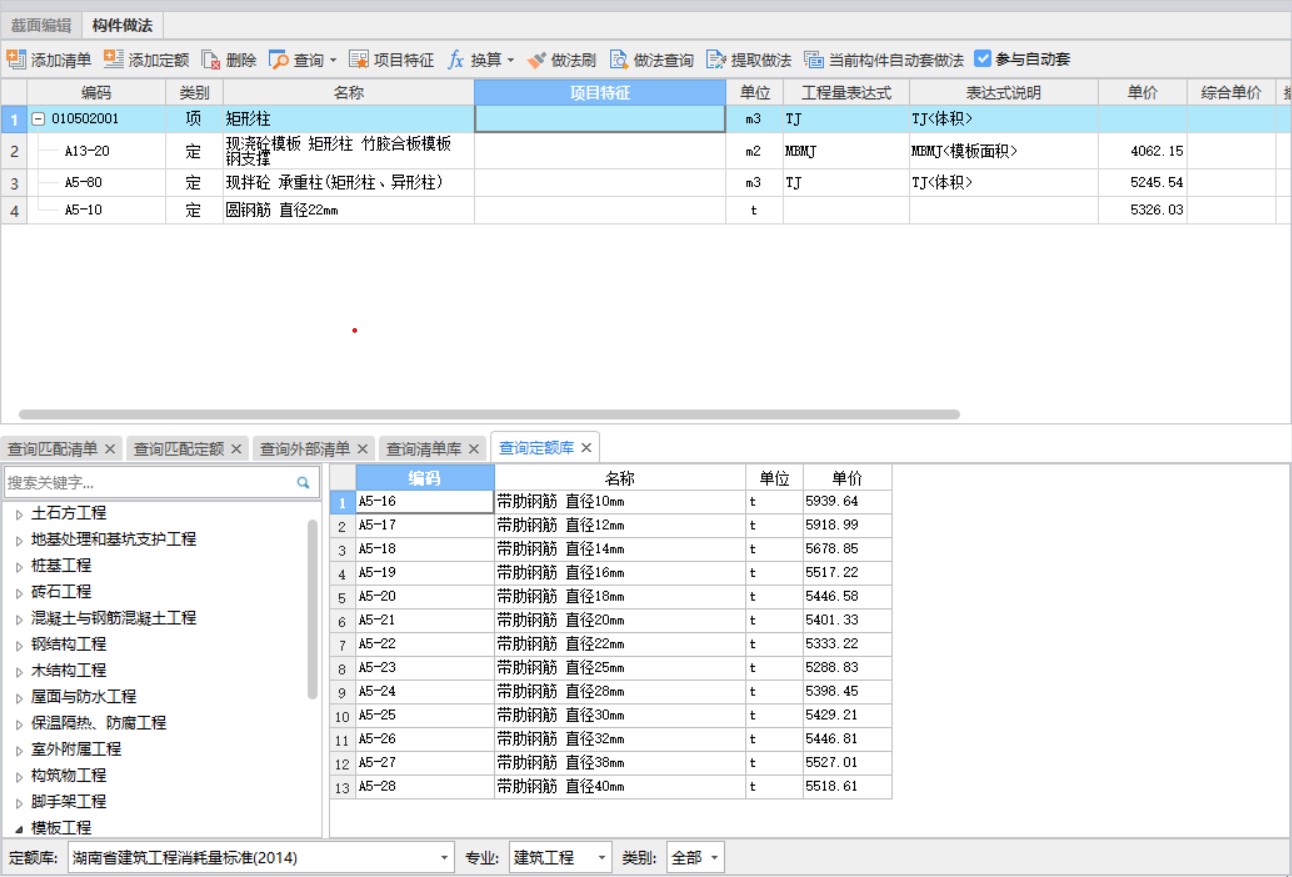1292x877 pixels.
Task: Close the 查询匹配清单 tab
Action: click(x=110, y=449)
